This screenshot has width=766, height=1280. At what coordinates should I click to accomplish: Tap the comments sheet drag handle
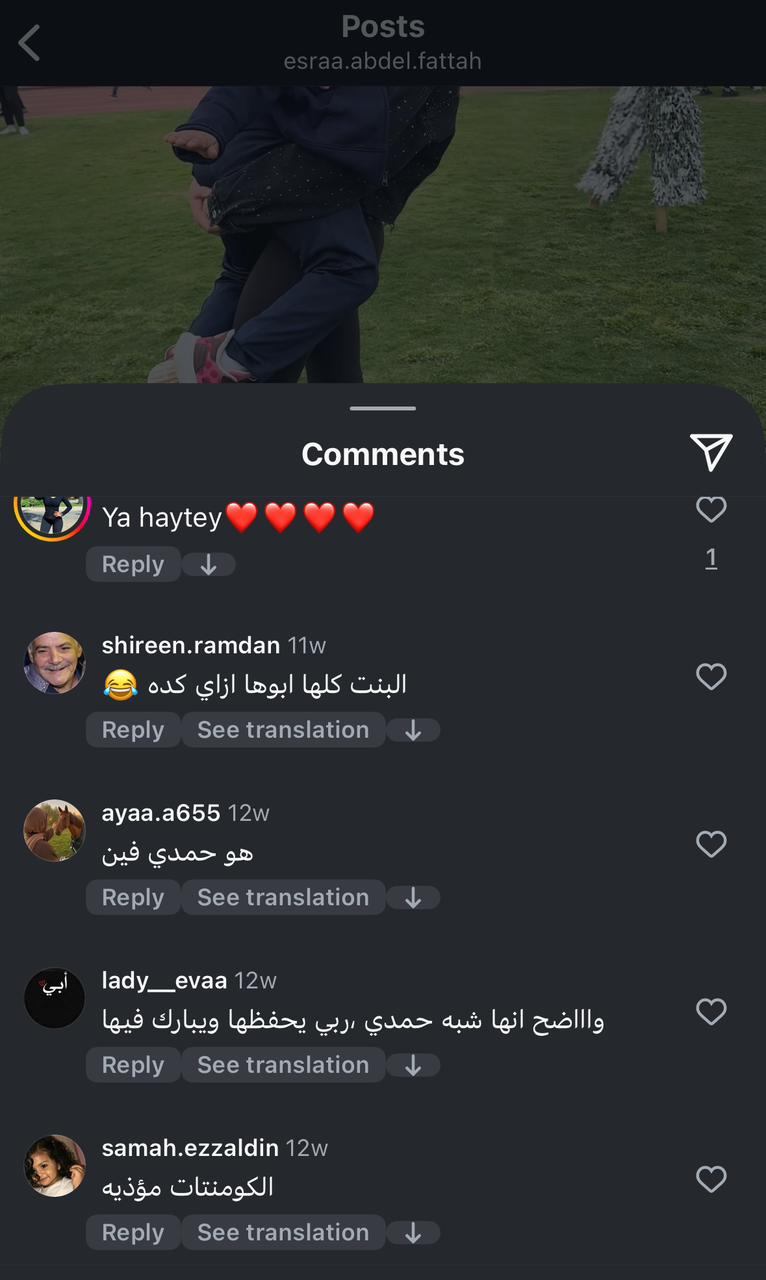point(383,408)
